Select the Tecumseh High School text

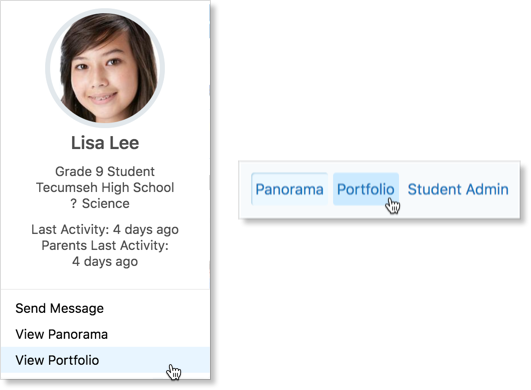point(105,188)
